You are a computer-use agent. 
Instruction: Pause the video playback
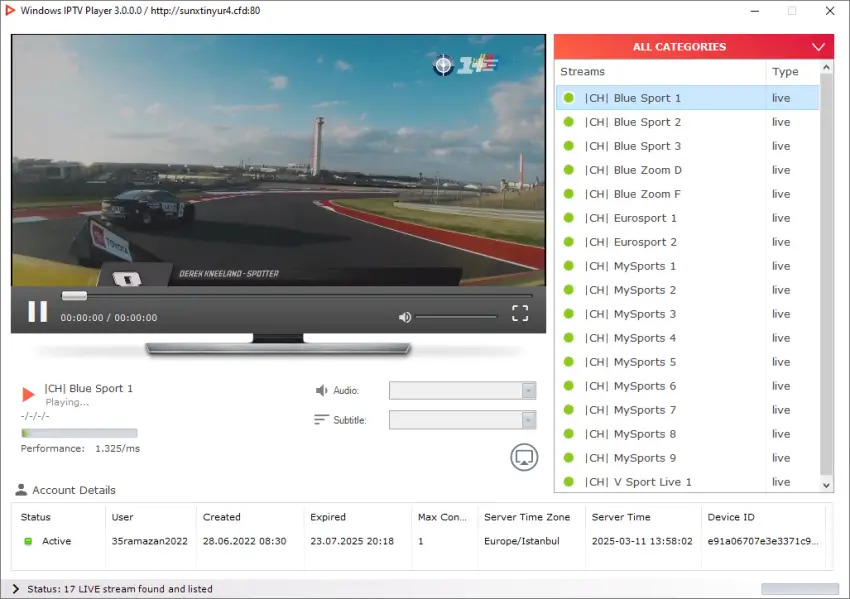[37, 312]
